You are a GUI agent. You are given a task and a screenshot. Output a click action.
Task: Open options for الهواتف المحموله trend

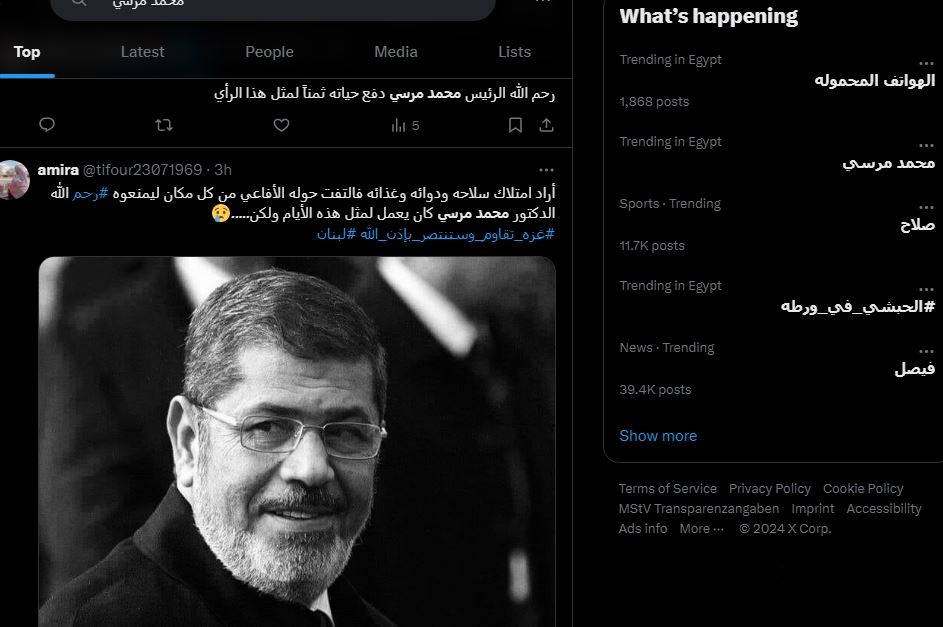click(x=926, y=63)
